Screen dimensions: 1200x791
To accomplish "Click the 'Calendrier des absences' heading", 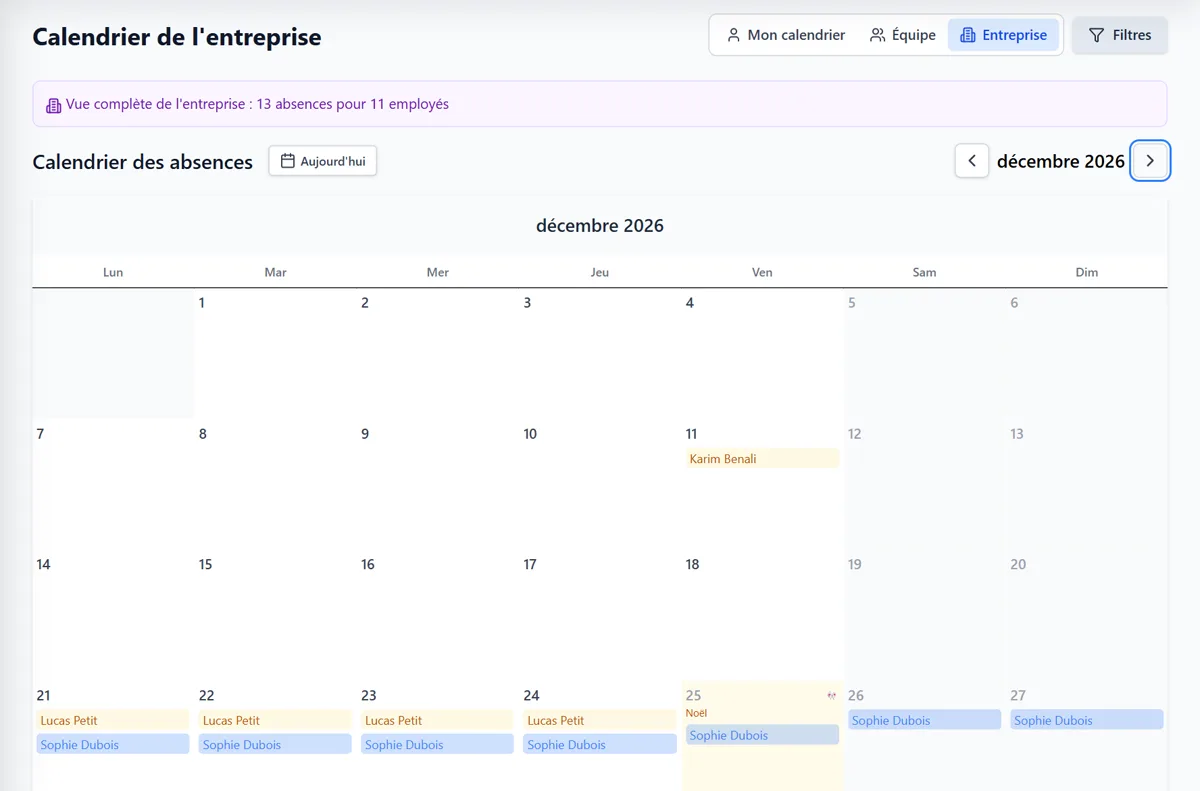I will (x=142, y=162).
